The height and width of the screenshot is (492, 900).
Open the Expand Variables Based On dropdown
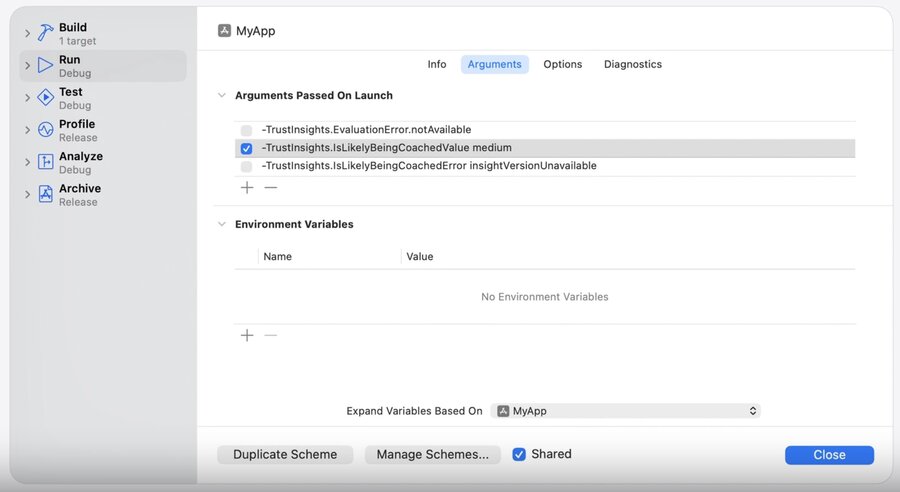(x=626, y=411)
